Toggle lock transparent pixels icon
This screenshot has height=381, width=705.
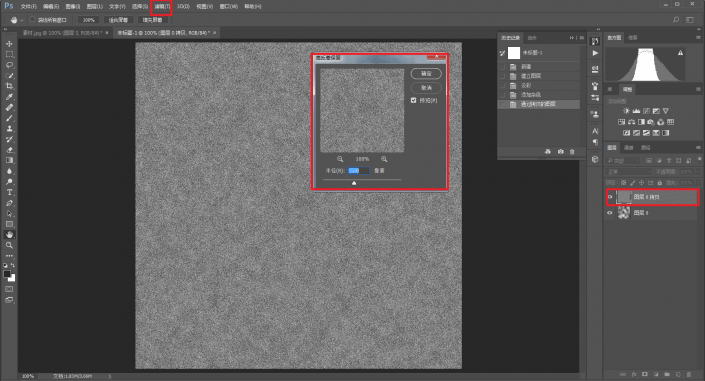[623, 183]
